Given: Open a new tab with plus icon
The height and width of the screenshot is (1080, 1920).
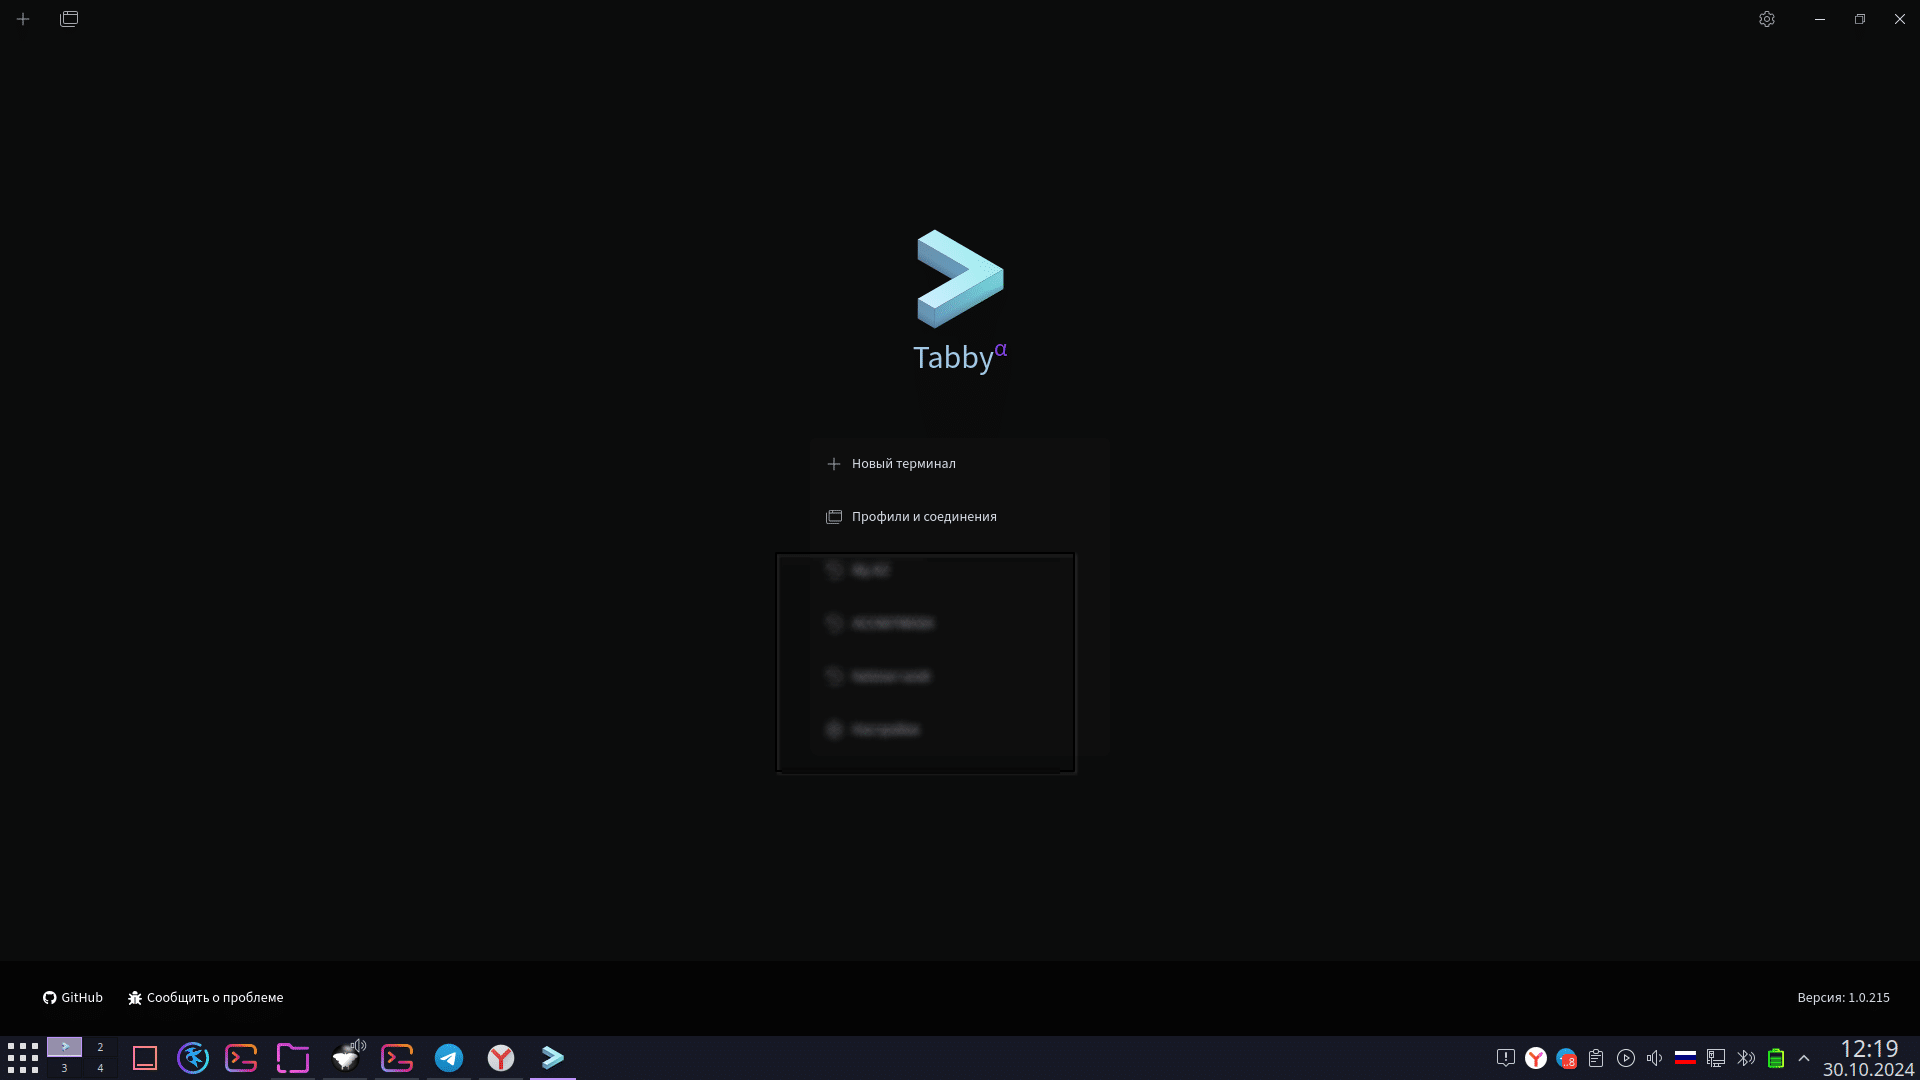Looking at the screenshot, I should point(23,19).
